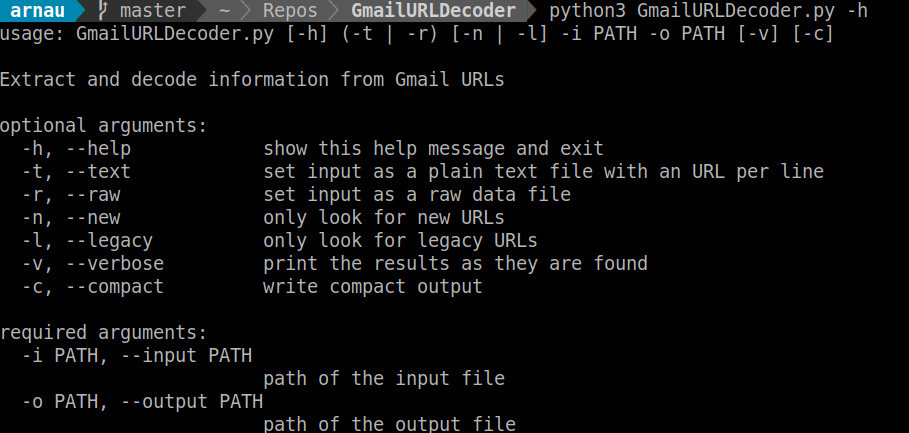The width and height of the screenshot is (909, 433).
Task: Click the '-v, --verbose' option flag
Action: pos(92,264)
